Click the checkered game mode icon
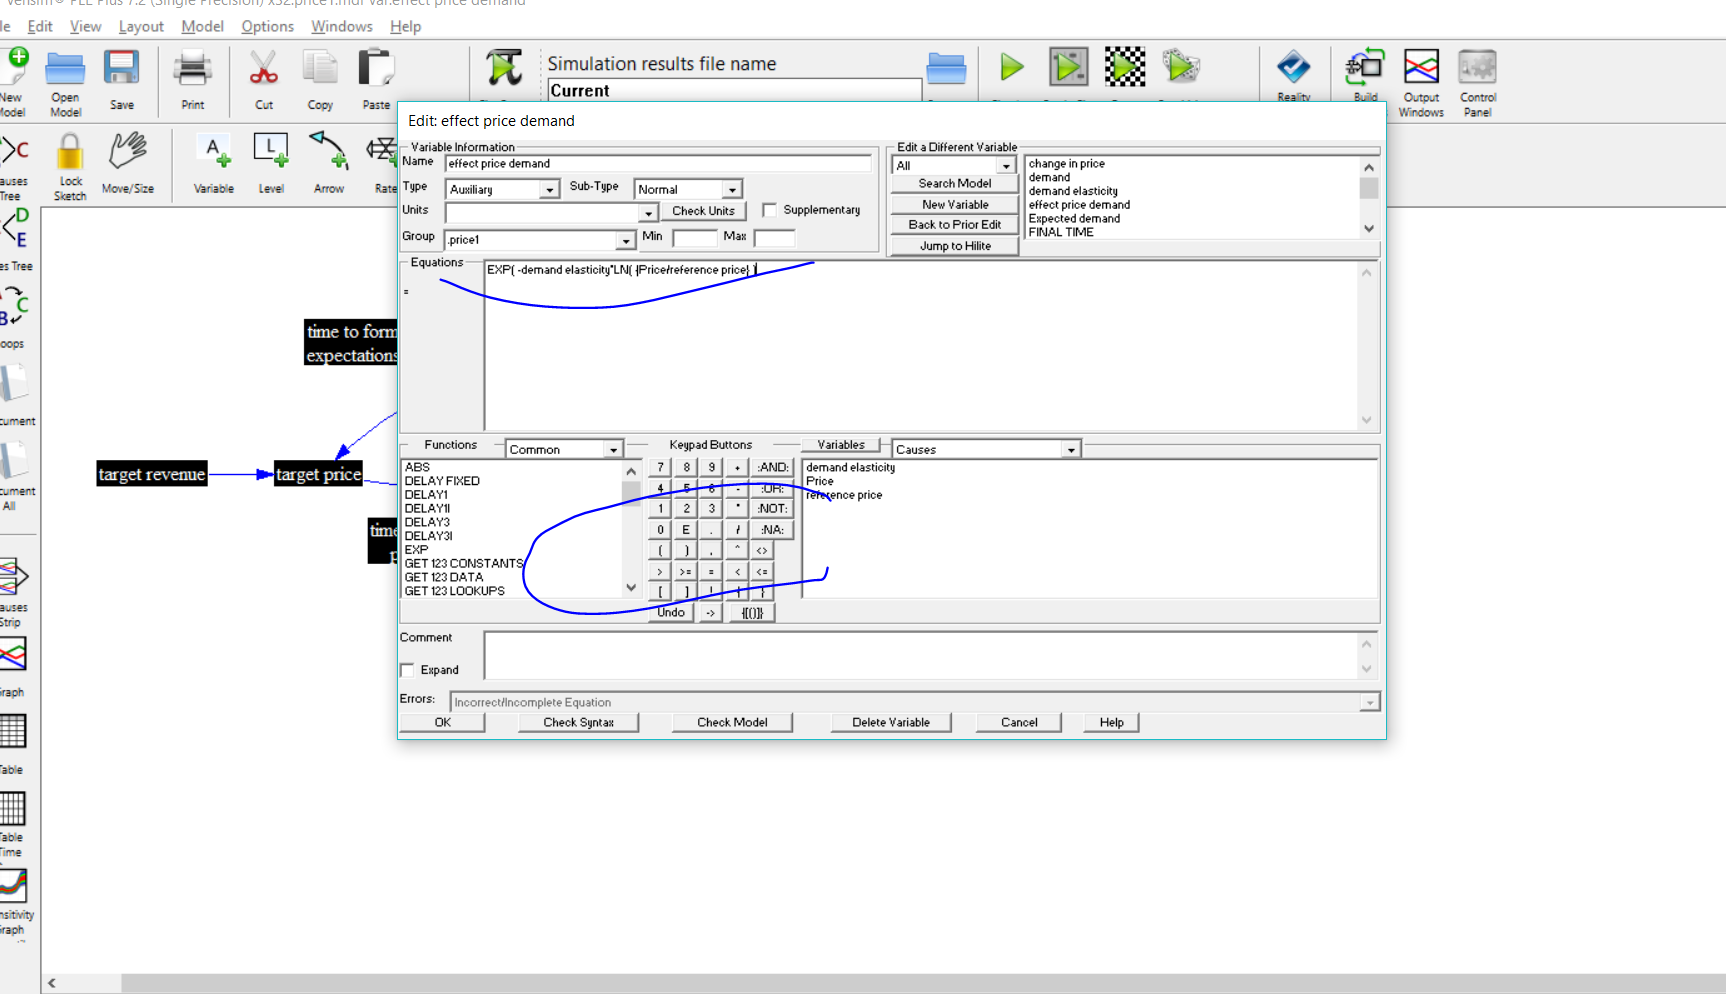 pos(1124,67)
